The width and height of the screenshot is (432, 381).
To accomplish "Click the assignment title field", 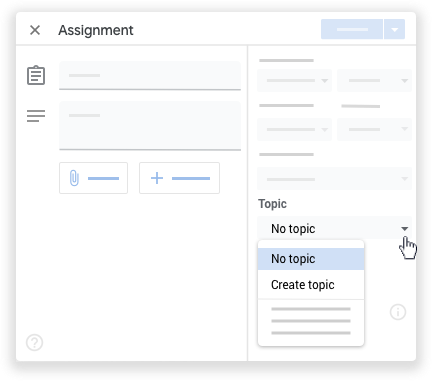I will [150, 76].
